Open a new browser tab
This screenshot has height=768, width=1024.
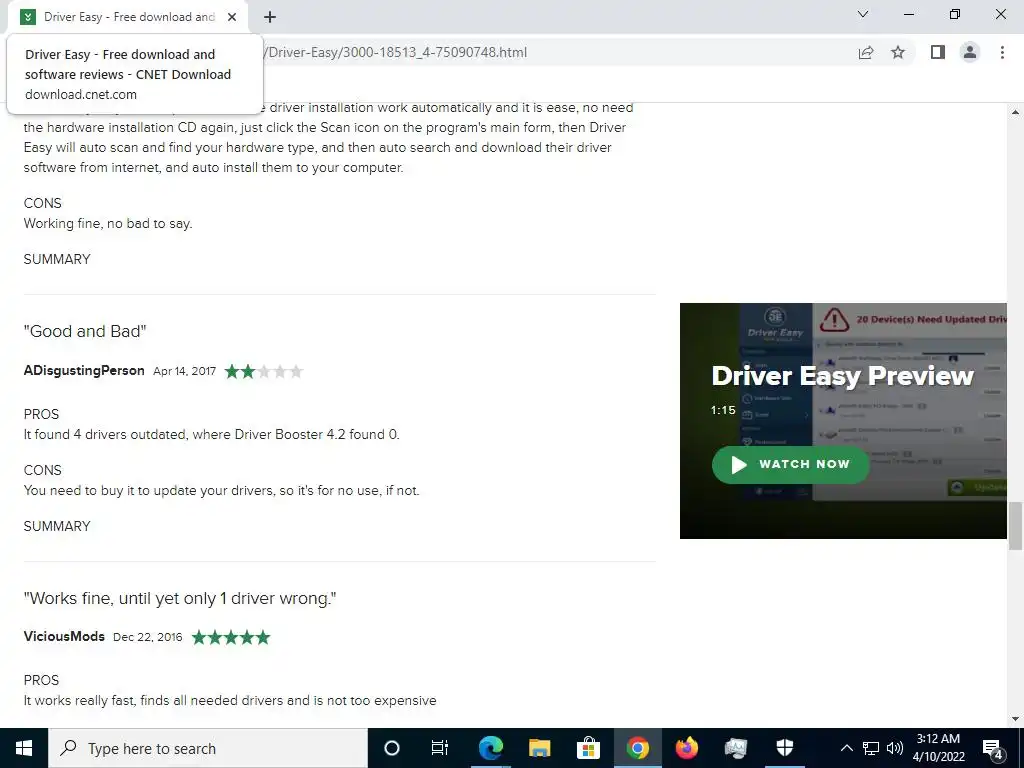(270, 17)
